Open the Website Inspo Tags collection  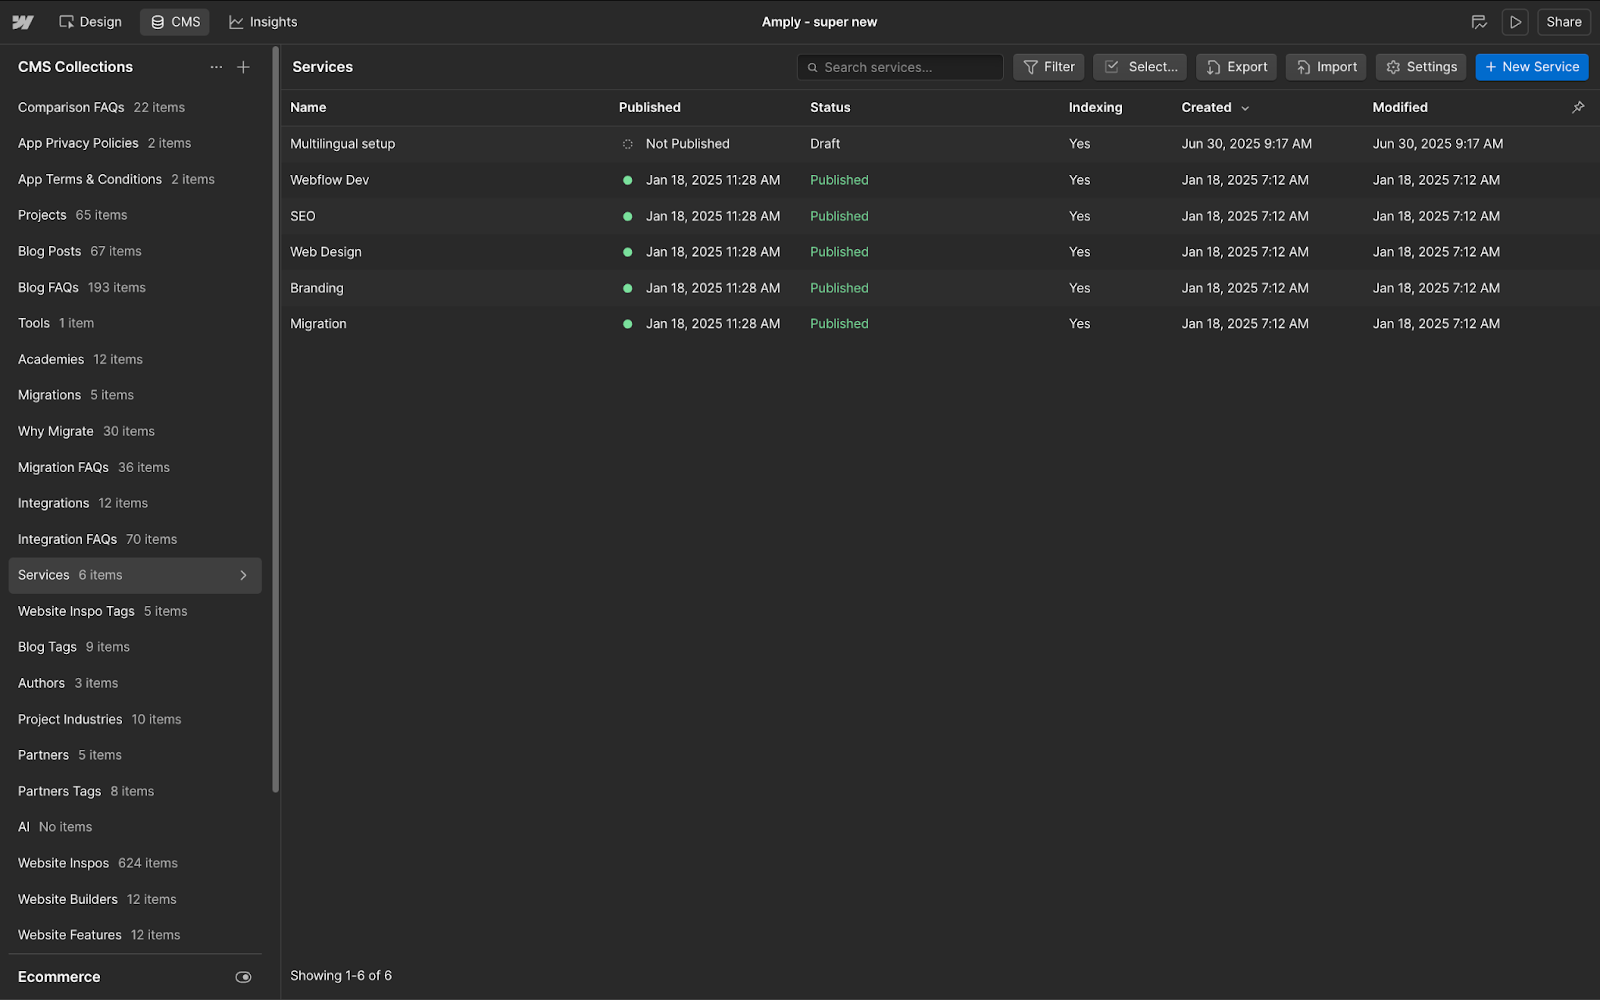tap(135, 611)
